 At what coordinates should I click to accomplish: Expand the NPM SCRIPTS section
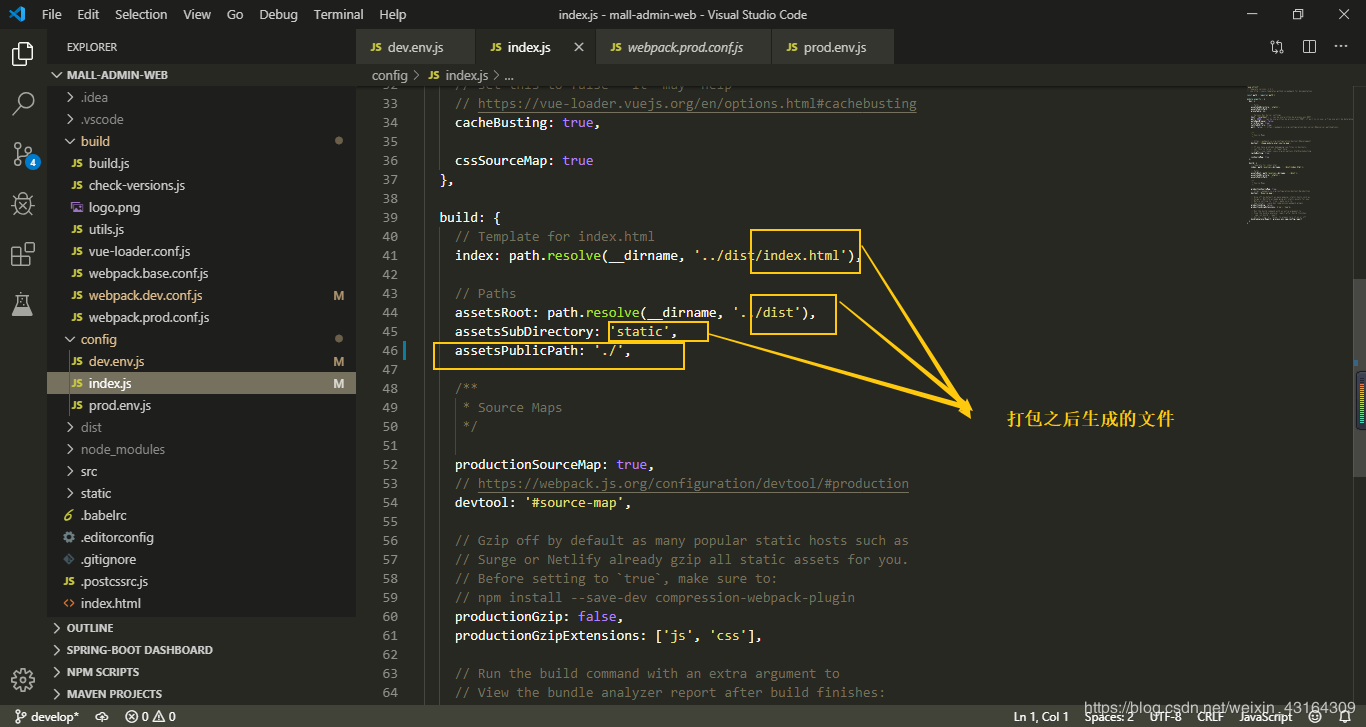click(x=202, y=672)
